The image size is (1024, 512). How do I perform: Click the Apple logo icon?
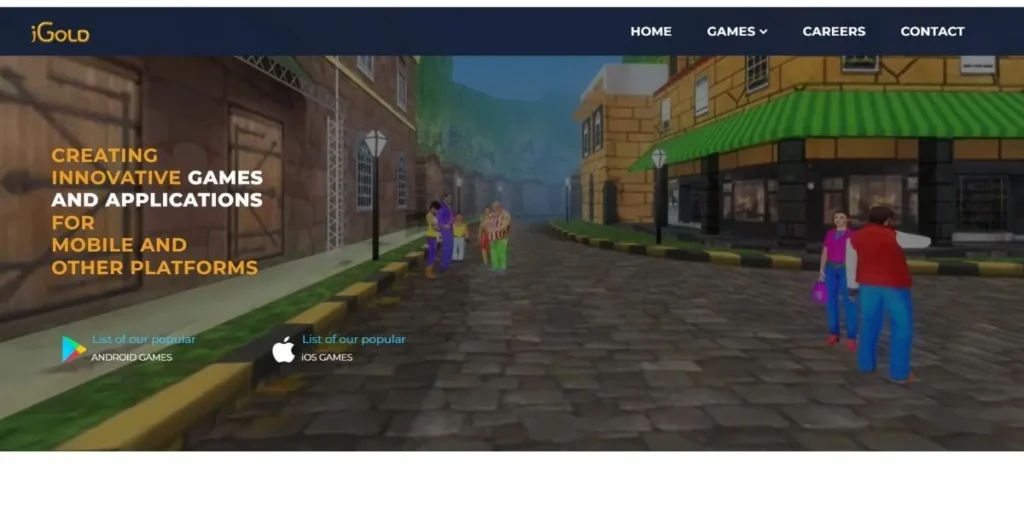click(x=284, y=349)
